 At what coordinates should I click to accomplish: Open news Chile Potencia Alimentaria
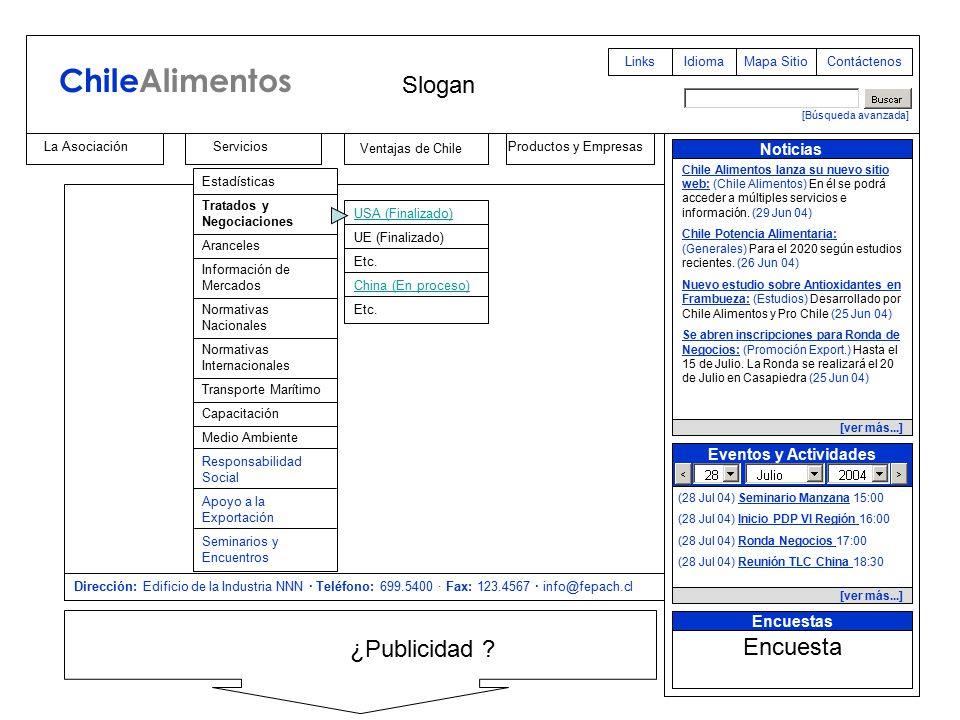[759, 234]
